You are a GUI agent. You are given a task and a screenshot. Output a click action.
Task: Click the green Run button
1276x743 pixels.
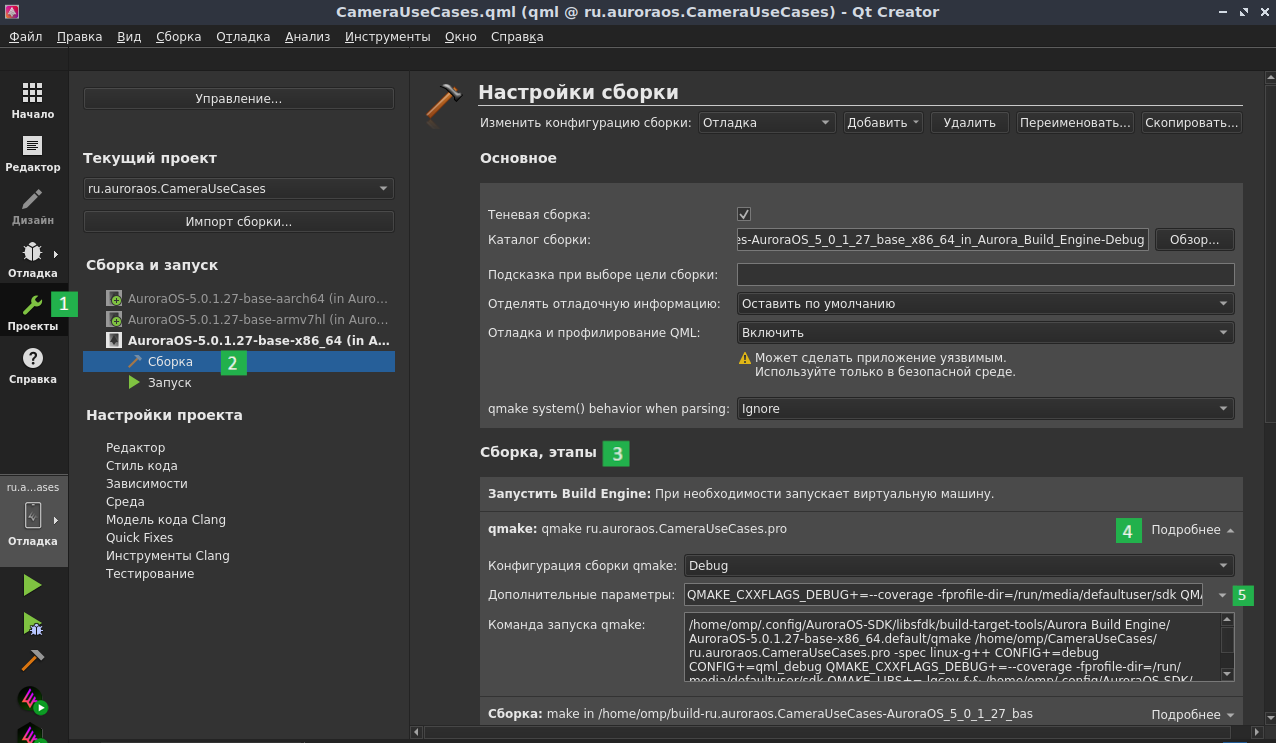click(33, 586)
